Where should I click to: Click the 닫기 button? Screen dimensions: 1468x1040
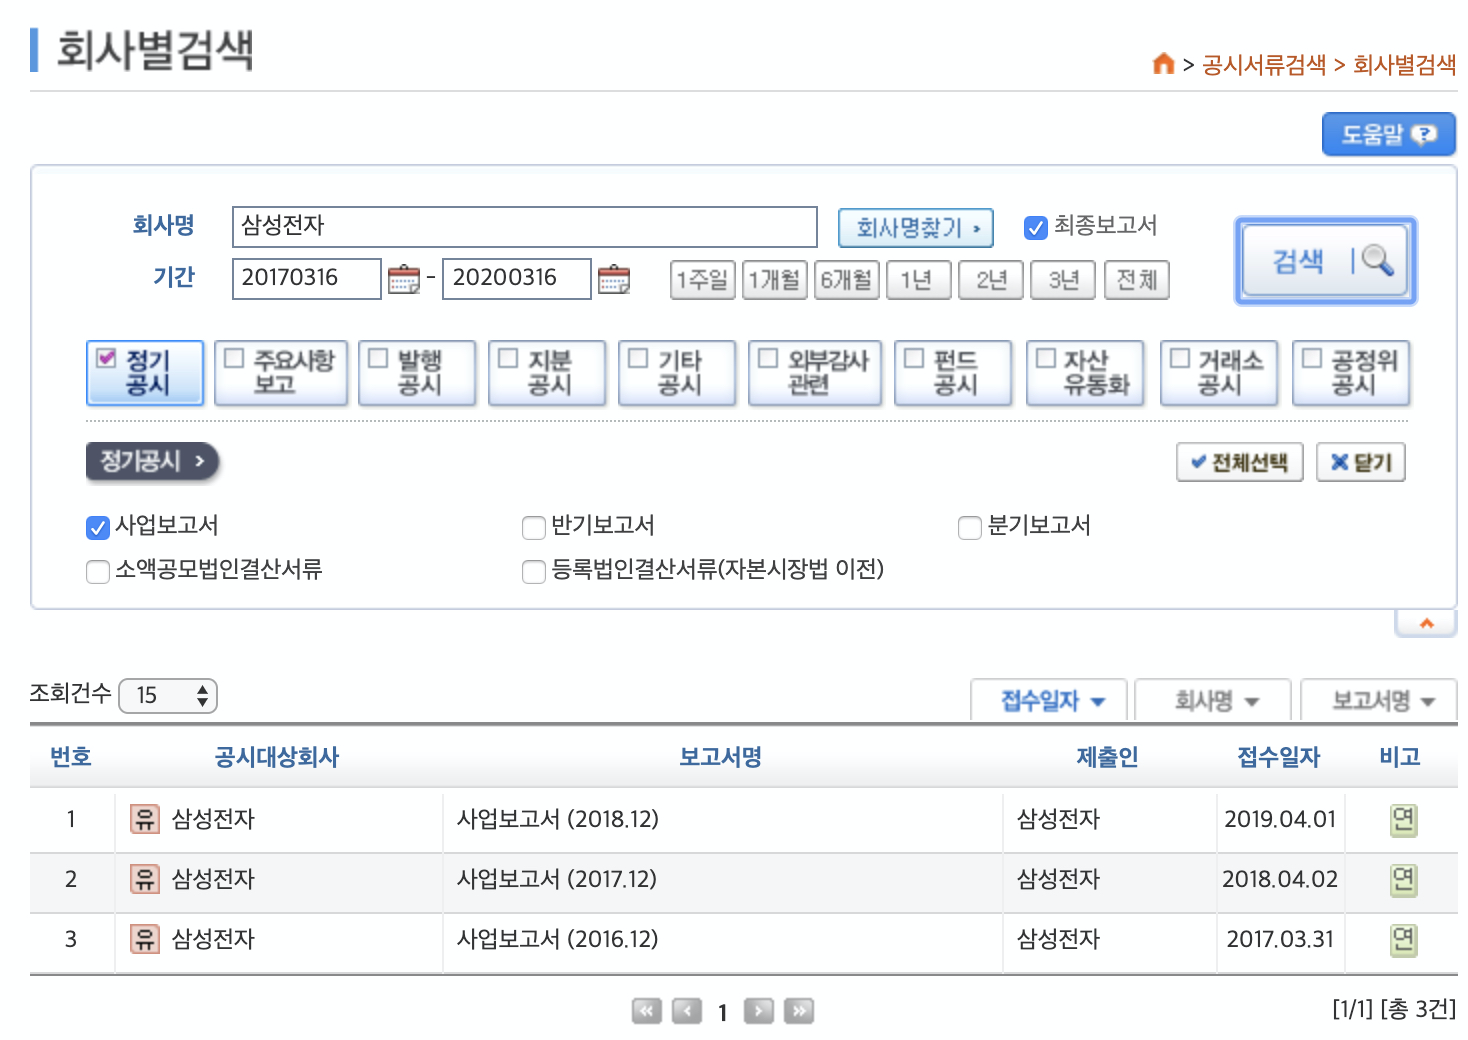pyautogui.click(x=1361, y=462)
